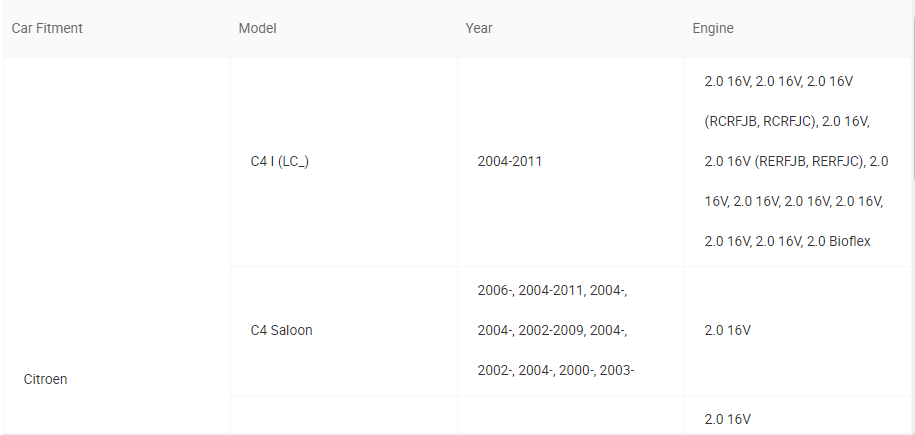Click the empty model cell below C4 Saloon
Screen dimensions: 915x435
344,415
